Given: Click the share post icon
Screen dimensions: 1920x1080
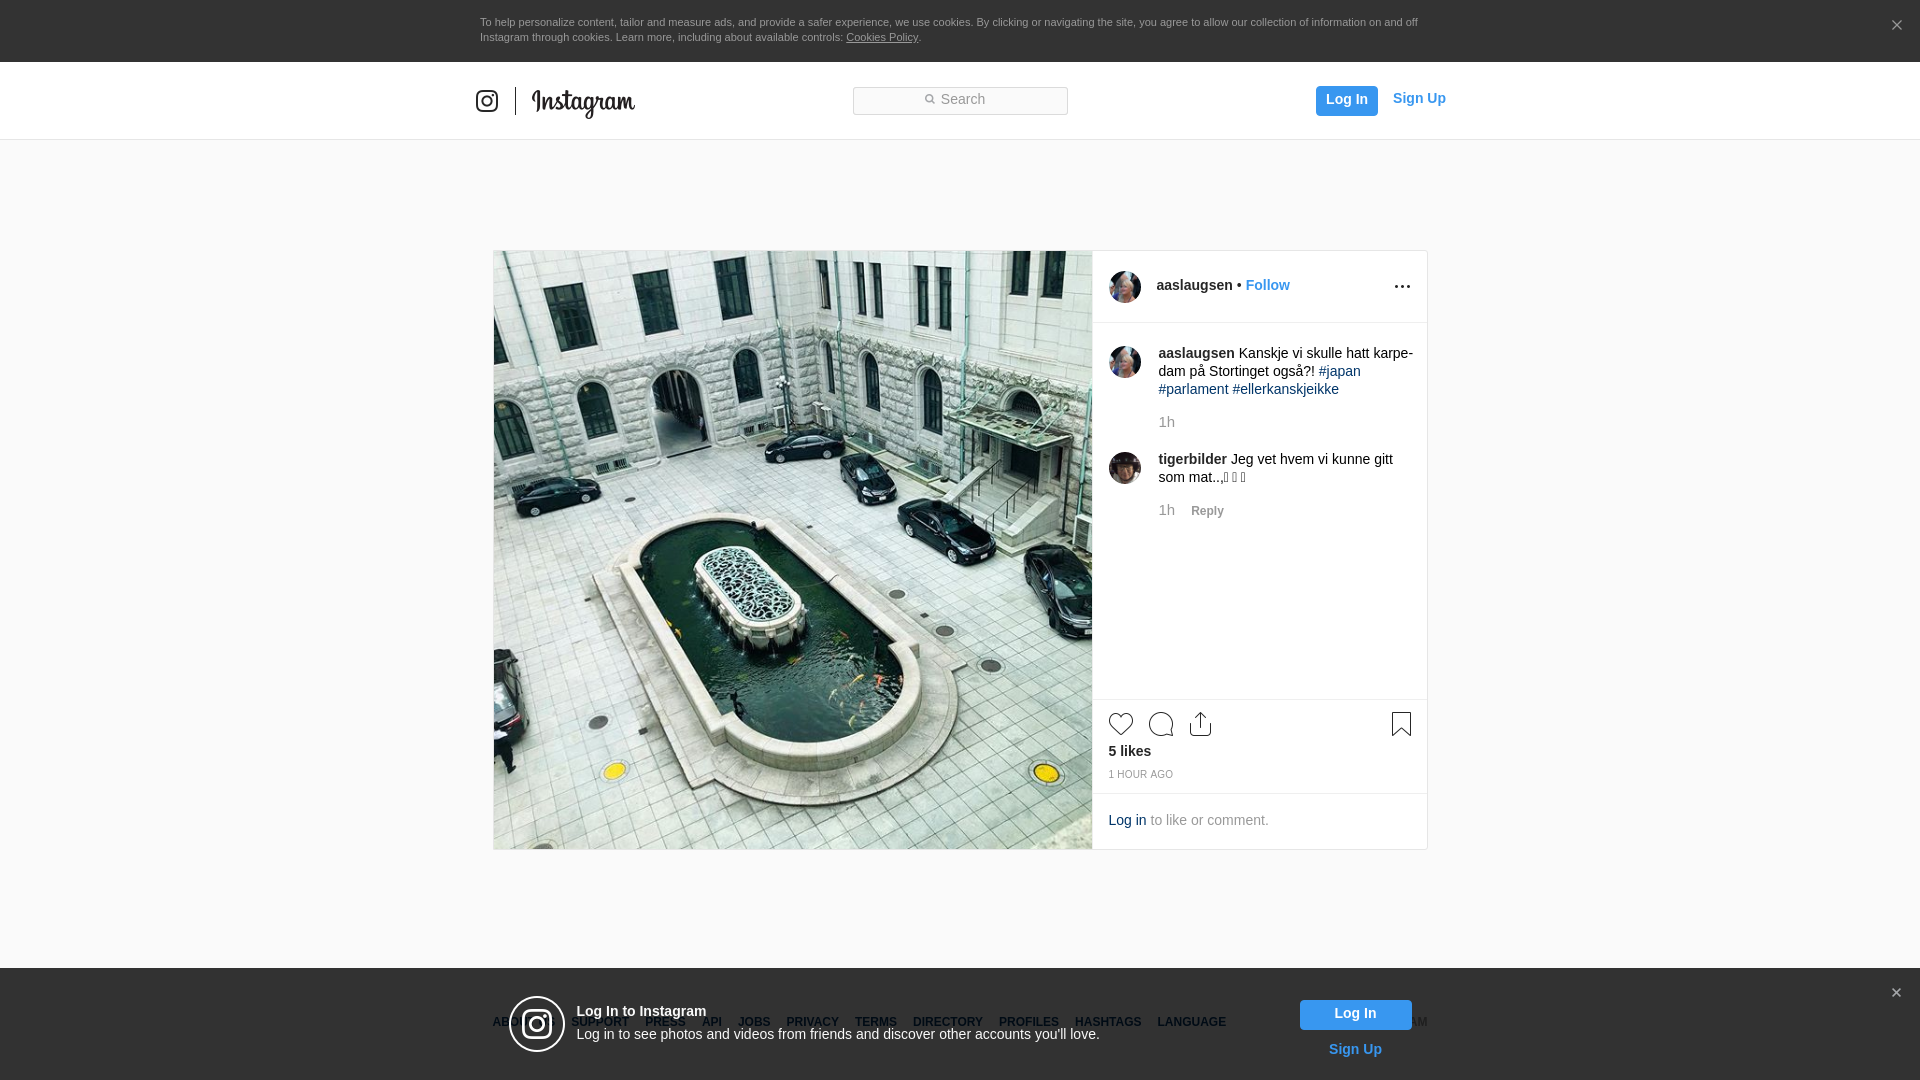Looking at the screenshot, I should coord(1201,724).
